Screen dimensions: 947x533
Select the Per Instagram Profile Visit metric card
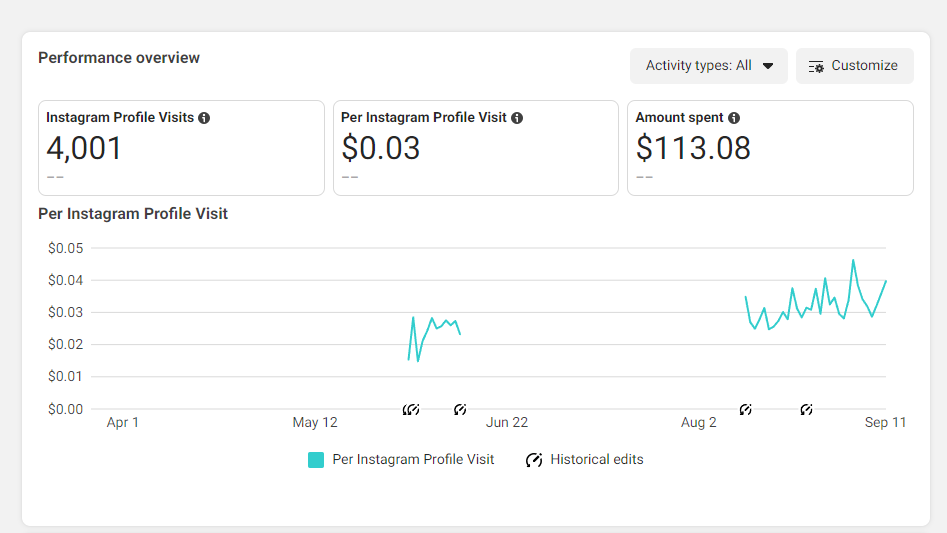[476, 148]
